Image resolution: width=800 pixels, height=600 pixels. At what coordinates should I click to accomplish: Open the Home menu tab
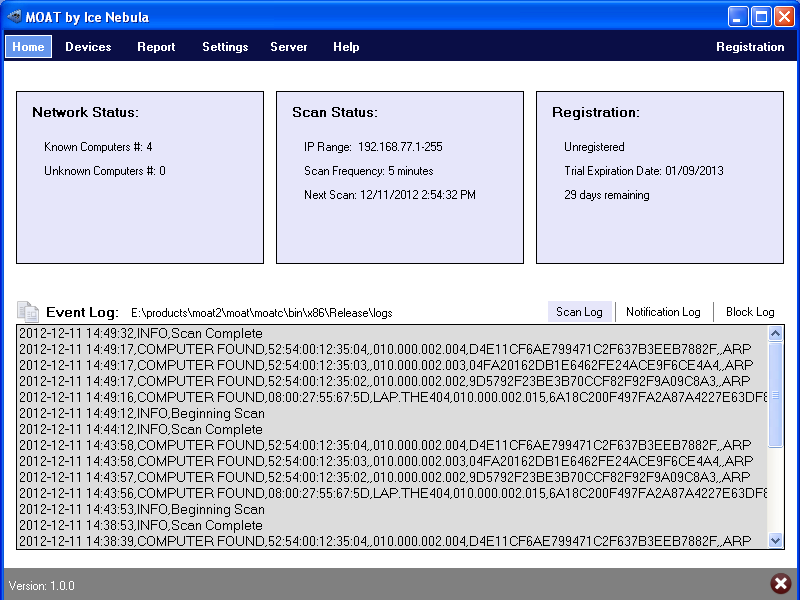(x=29, y=46)
